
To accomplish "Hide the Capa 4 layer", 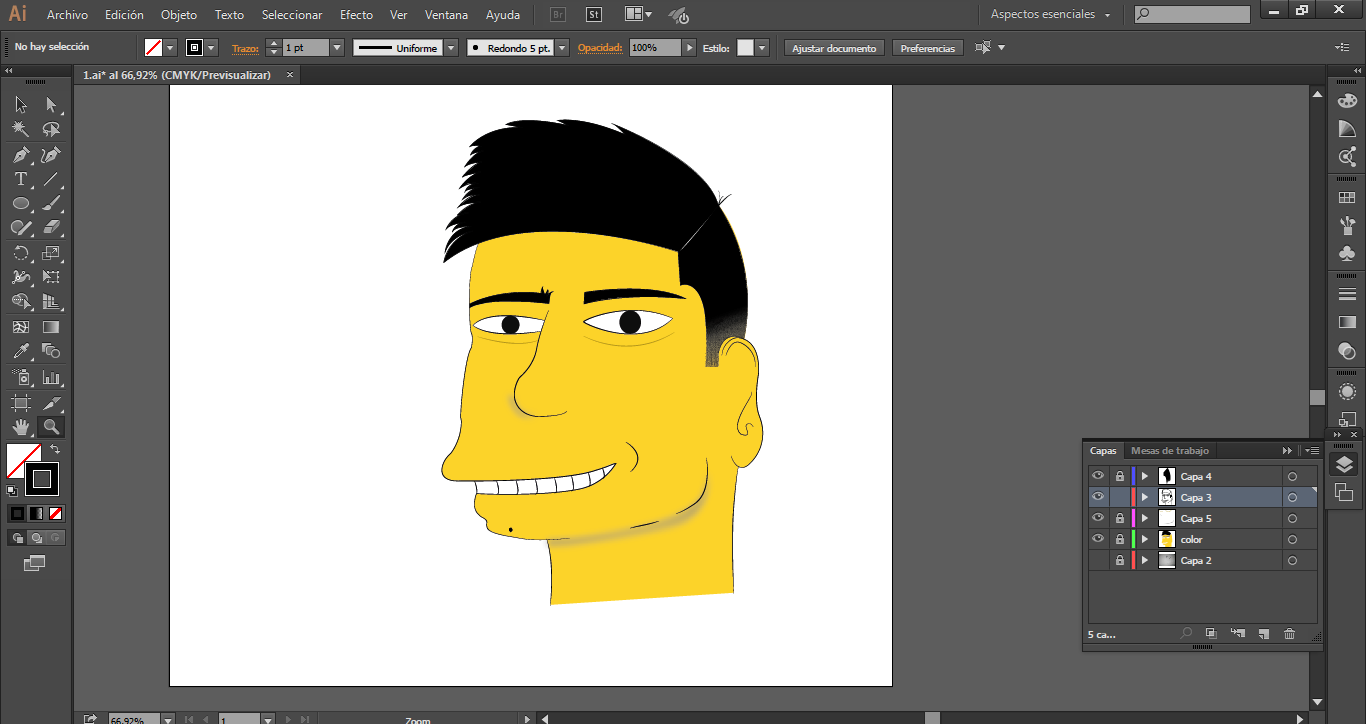I will [1098, 476].
